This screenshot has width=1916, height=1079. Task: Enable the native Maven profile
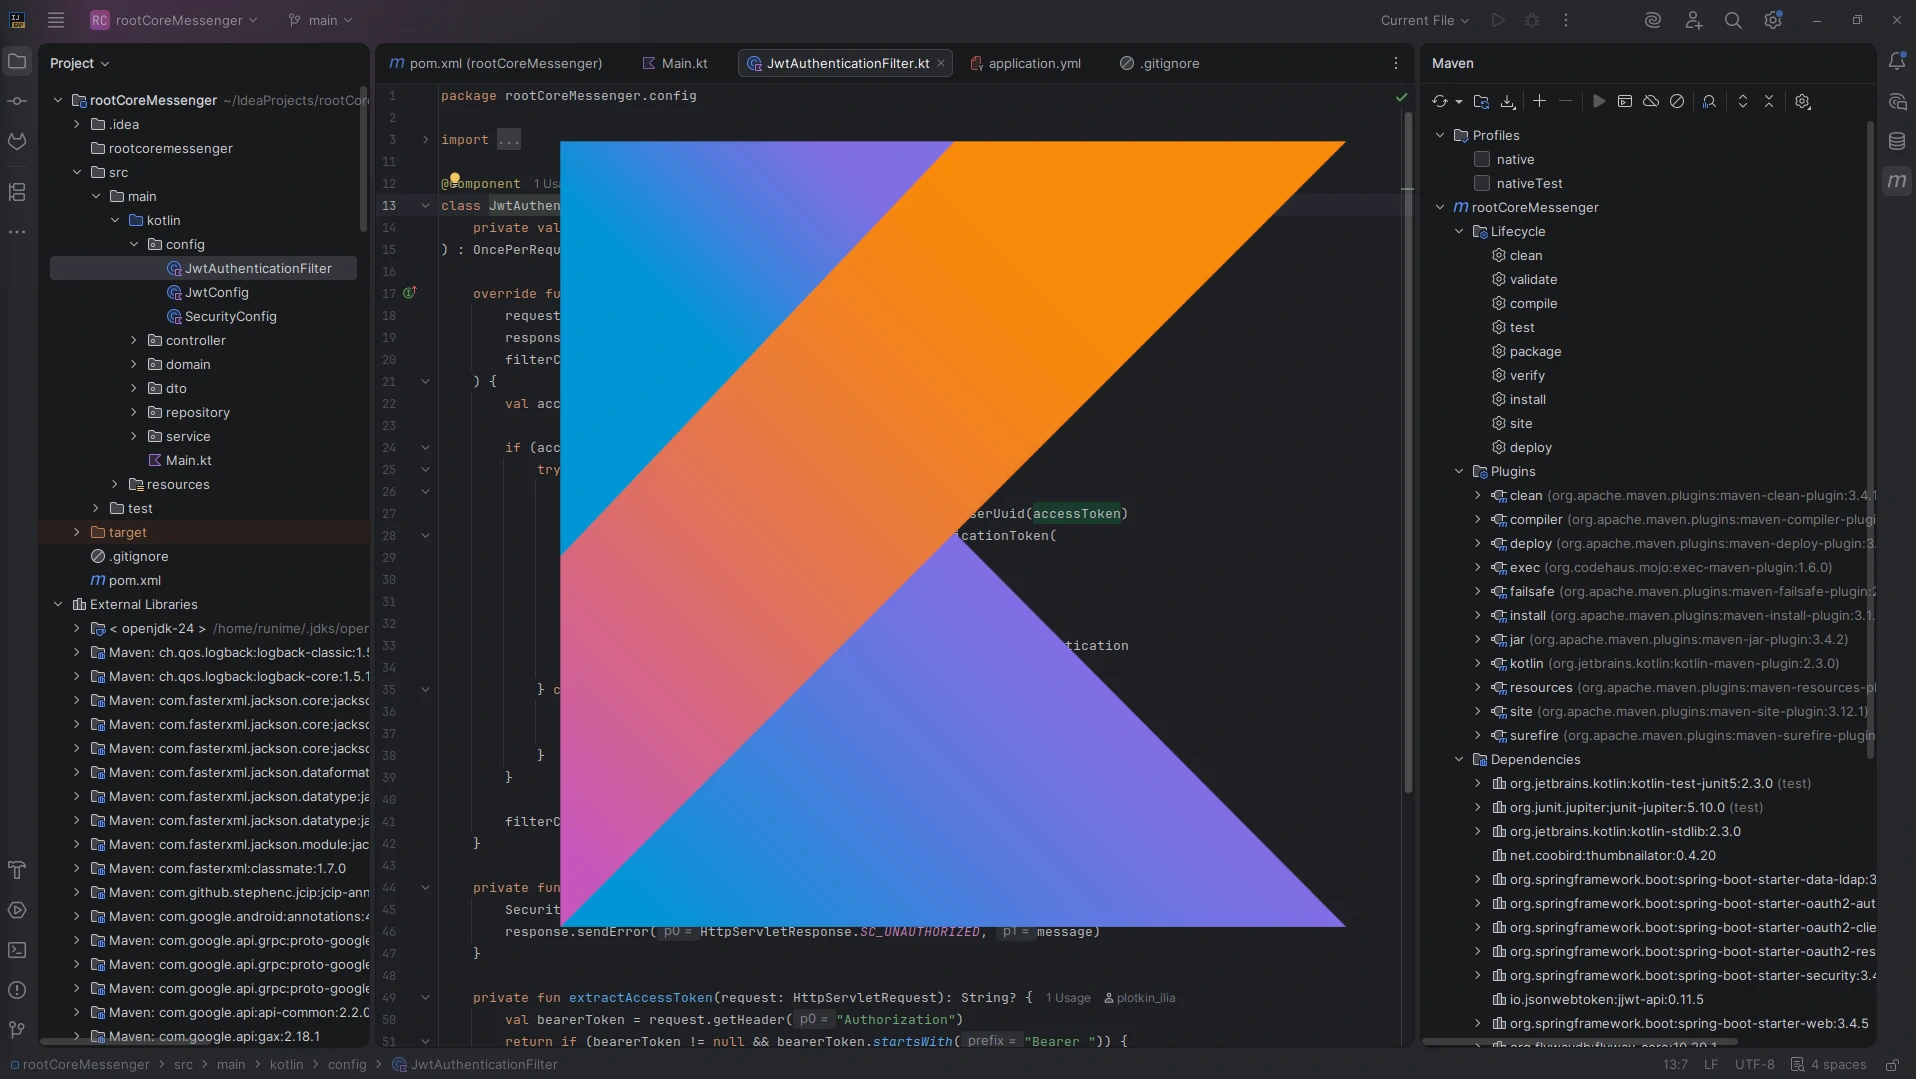point(1480,159)
